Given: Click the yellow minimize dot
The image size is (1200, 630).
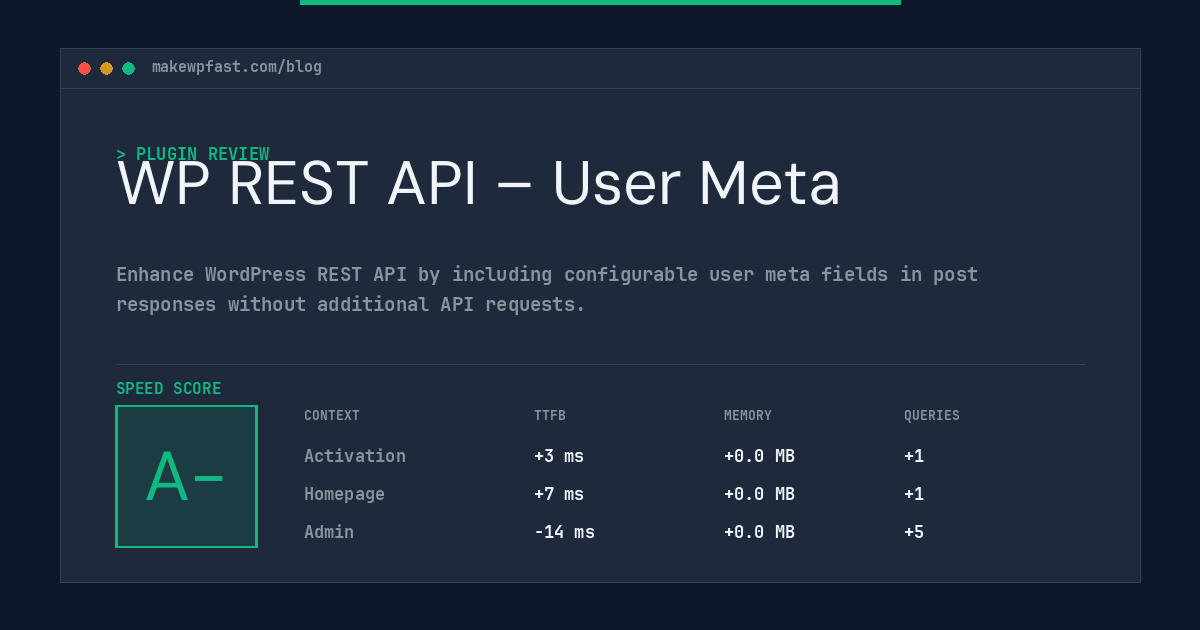Looking at the screenshot, I should (x=106, y=68).
